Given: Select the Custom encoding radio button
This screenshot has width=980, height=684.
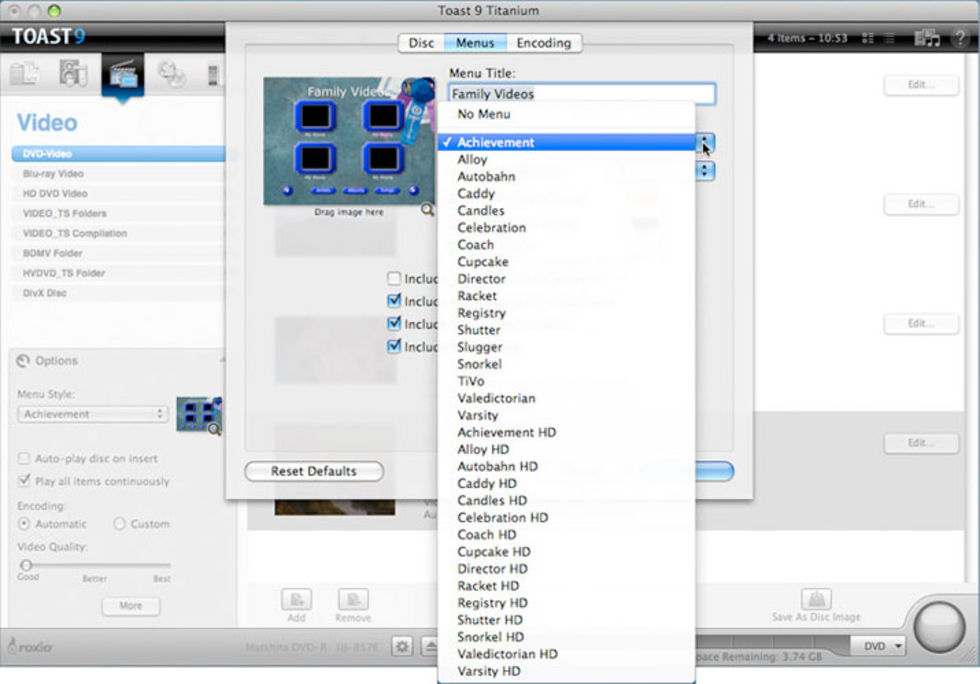Looking at the screenshot, I should tap(119, 524).
